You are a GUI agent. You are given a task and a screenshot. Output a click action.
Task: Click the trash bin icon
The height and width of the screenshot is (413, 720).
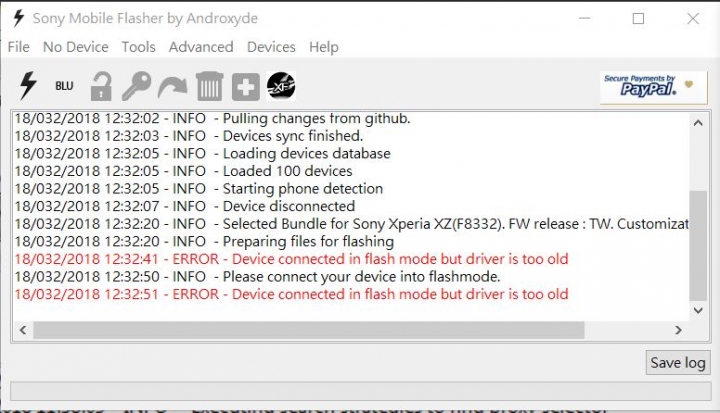[x=209, y=86]
